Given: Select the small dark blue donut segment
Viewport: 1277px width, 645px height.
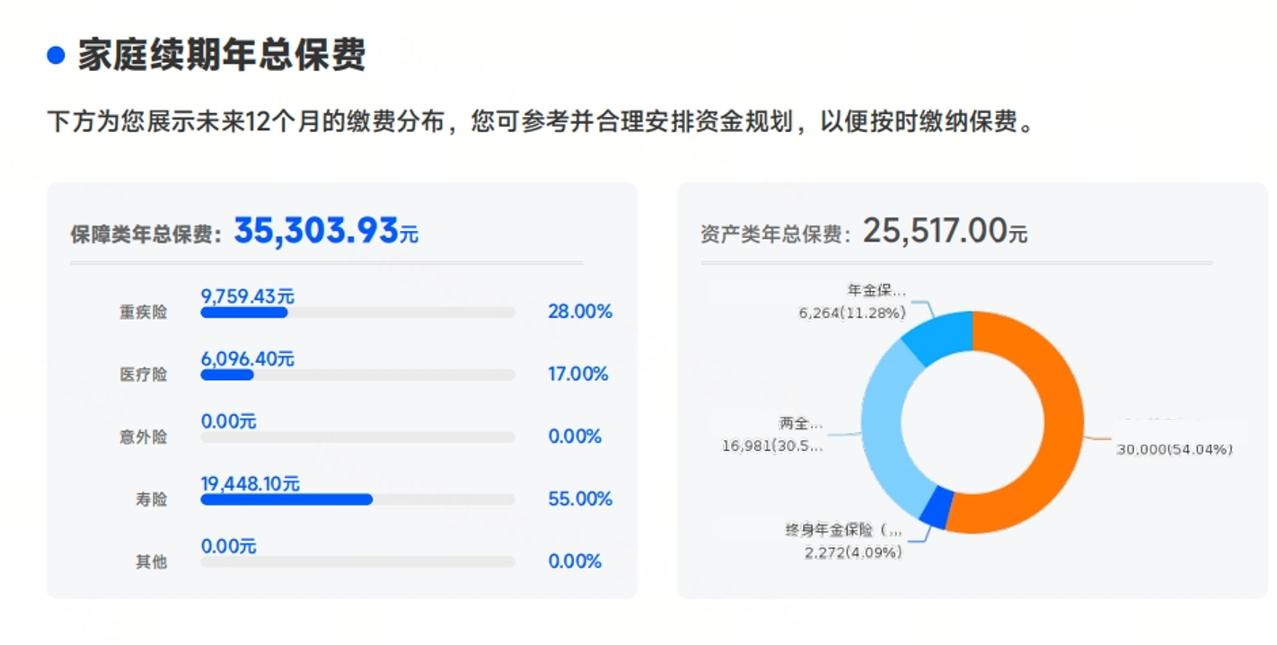Looking at the screenshot, I should click(x=937, y=508).
